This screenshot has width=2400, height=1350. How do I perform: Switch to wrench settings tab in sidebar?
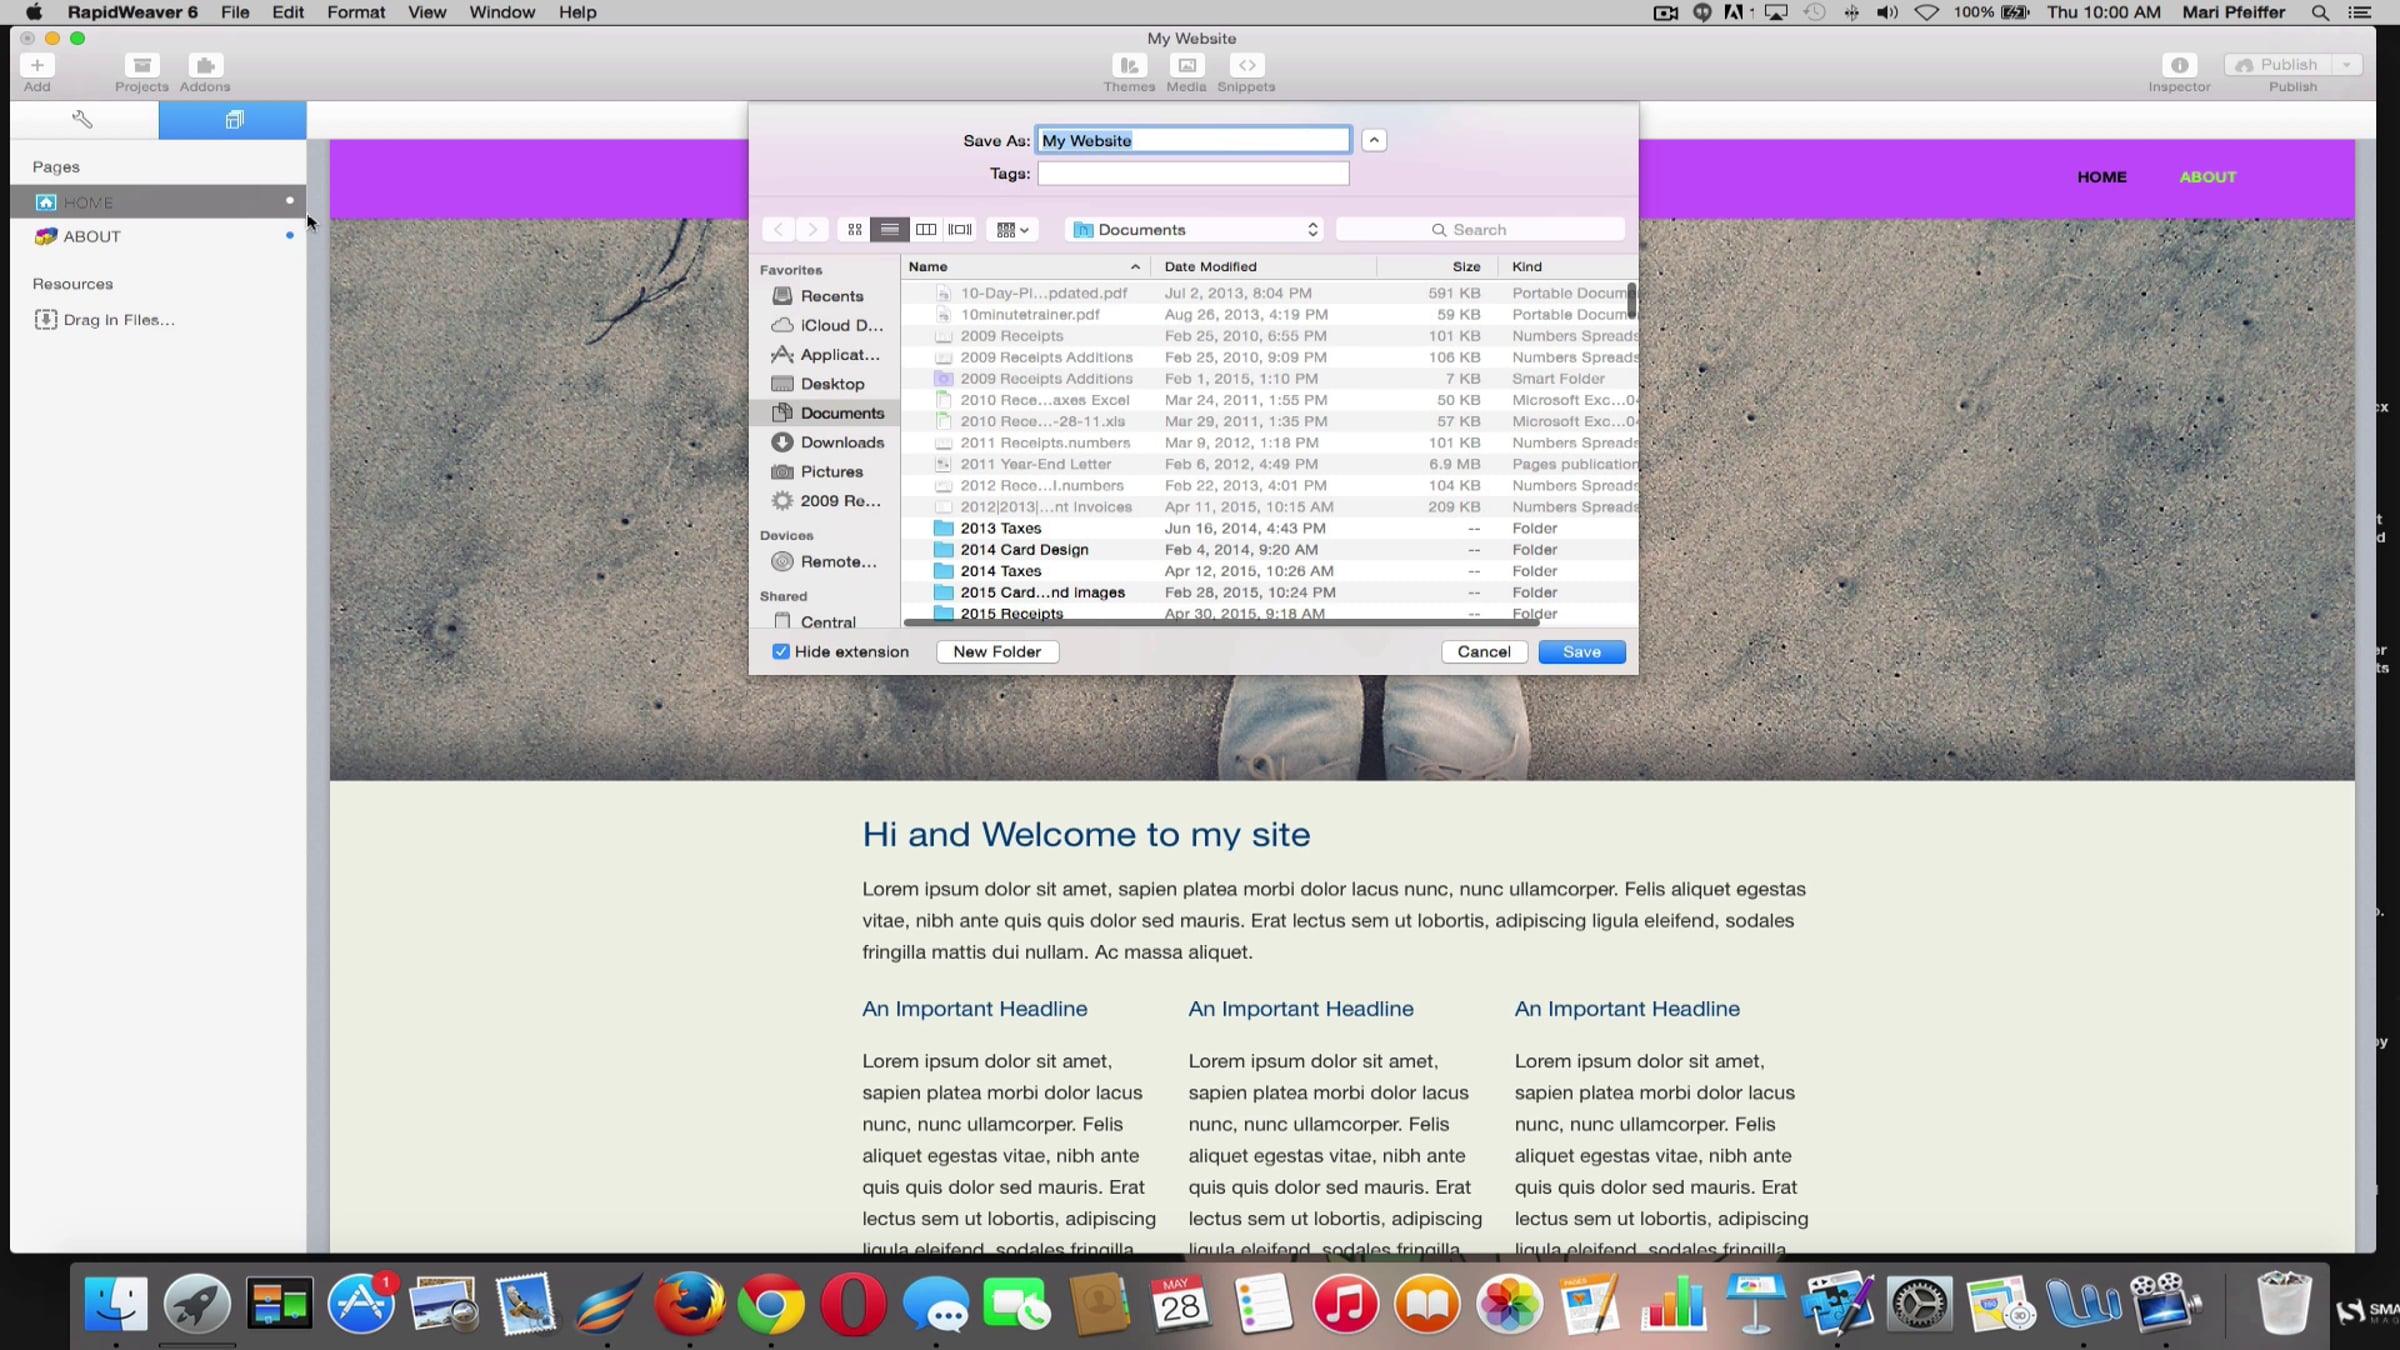(83, 120)
